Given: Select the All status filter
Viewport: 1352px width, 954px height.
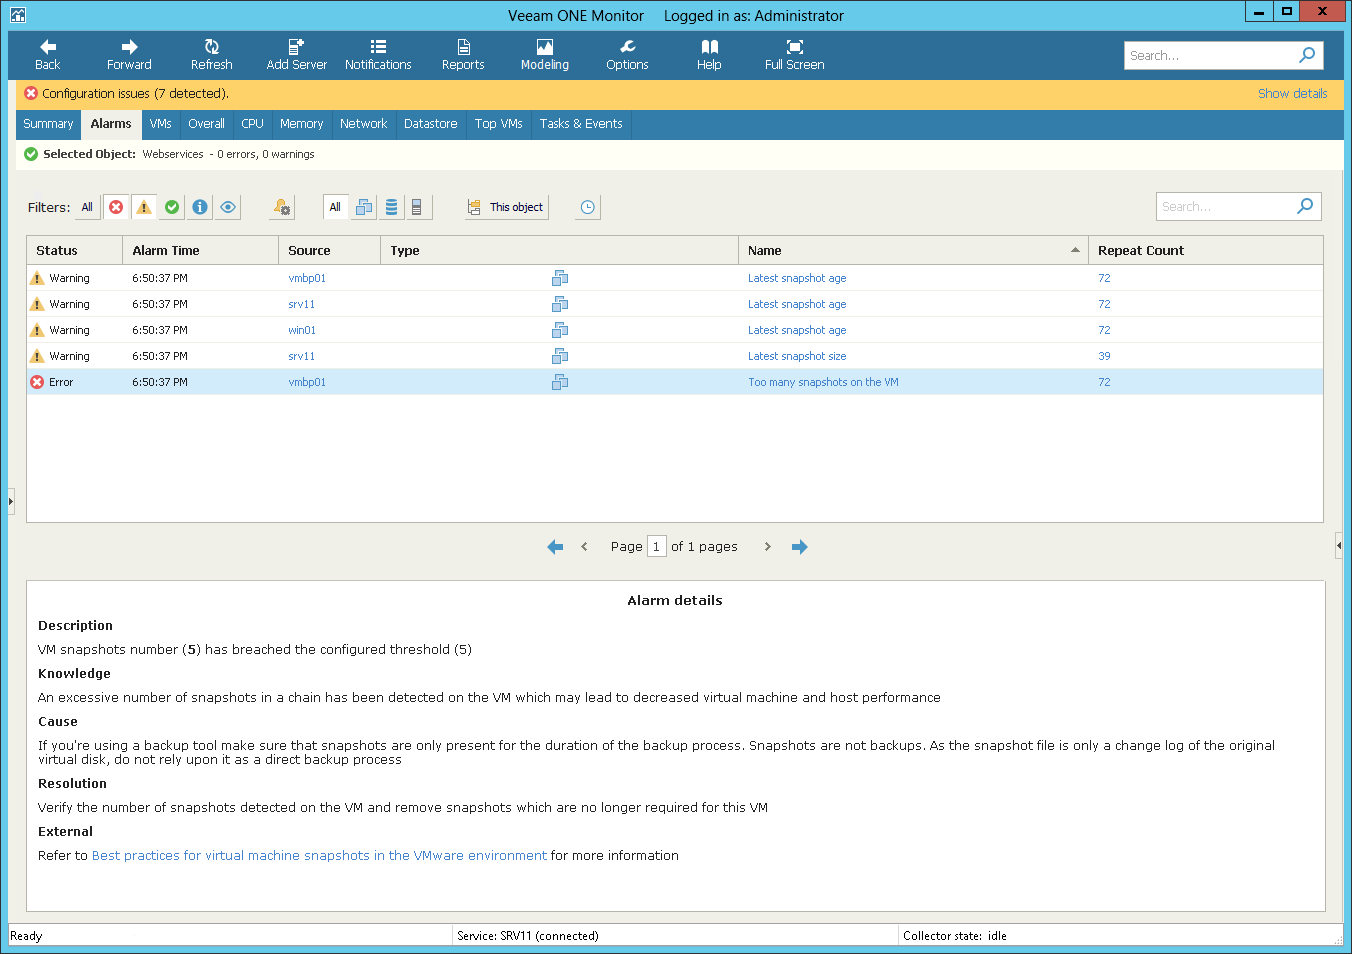Looking at the screenshot, I should [87, 207].
